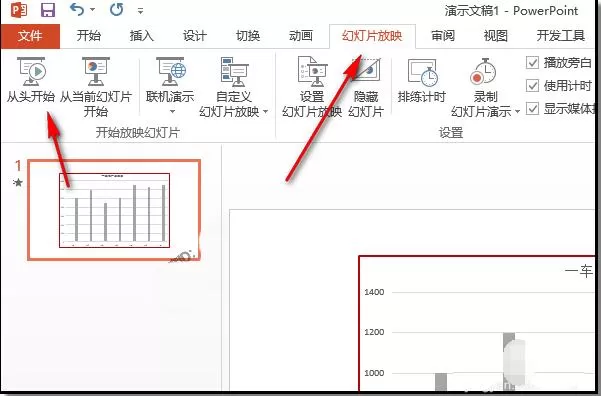Click the 演示文稿1 - PowerPoint window title
Viewport: 601px width, 396px height.
coord(511,11)
